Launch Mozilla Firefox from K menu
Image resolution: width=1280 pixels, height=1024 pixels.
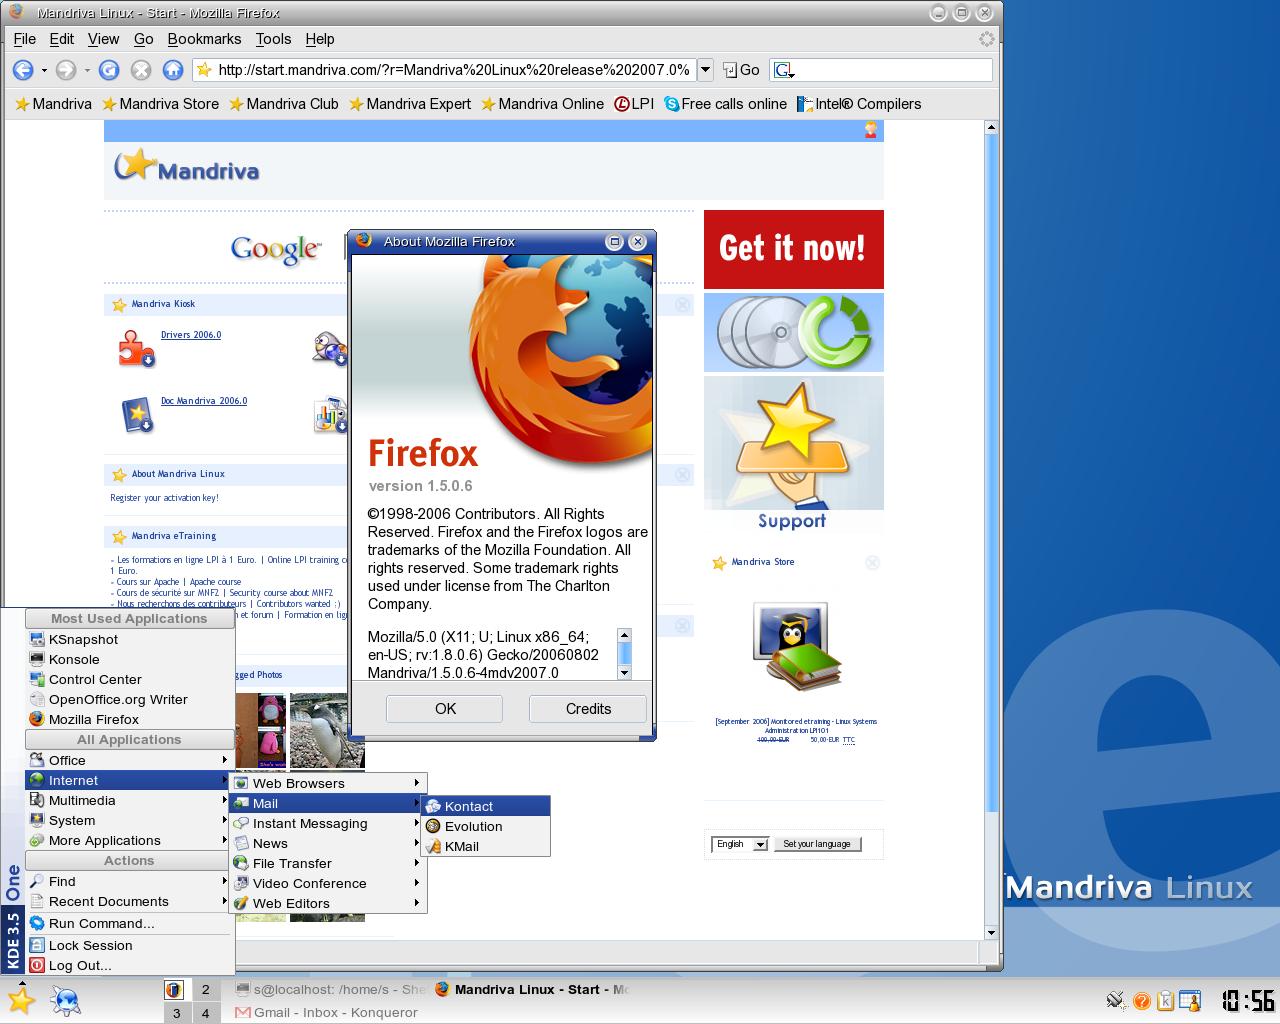[130, 719]
